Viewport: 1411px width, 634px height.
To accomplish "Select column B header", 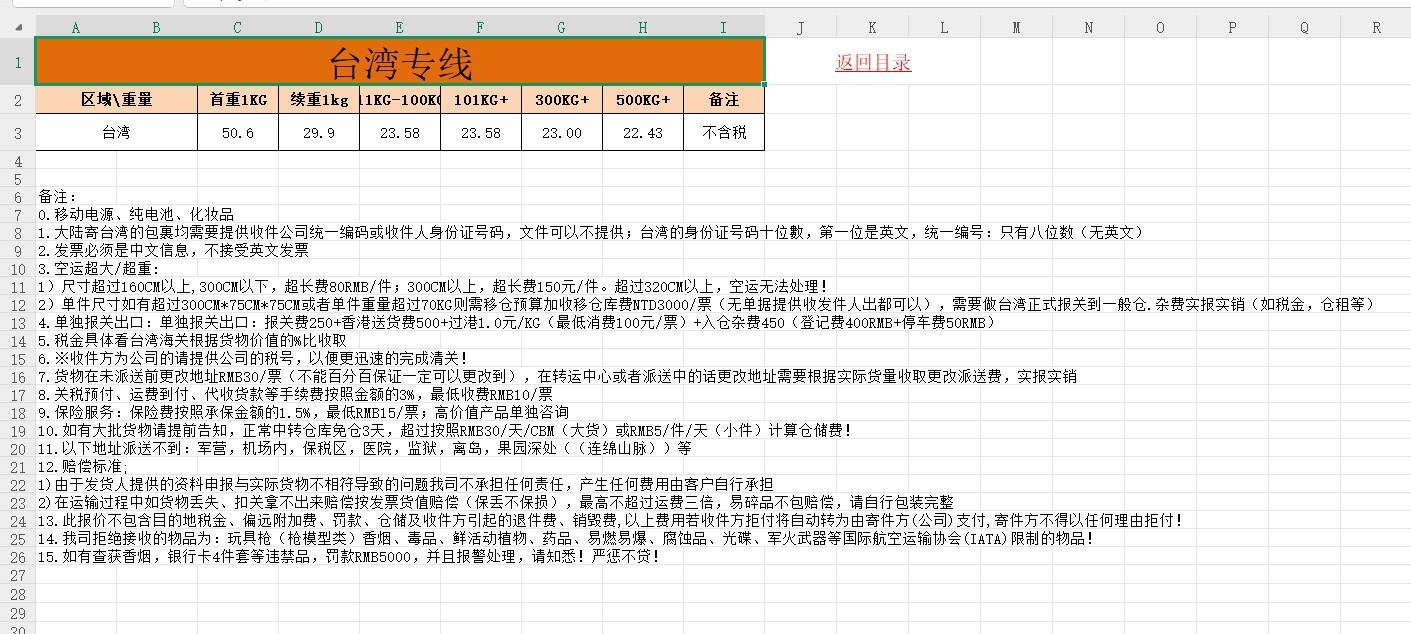I will tap(157, 28).
